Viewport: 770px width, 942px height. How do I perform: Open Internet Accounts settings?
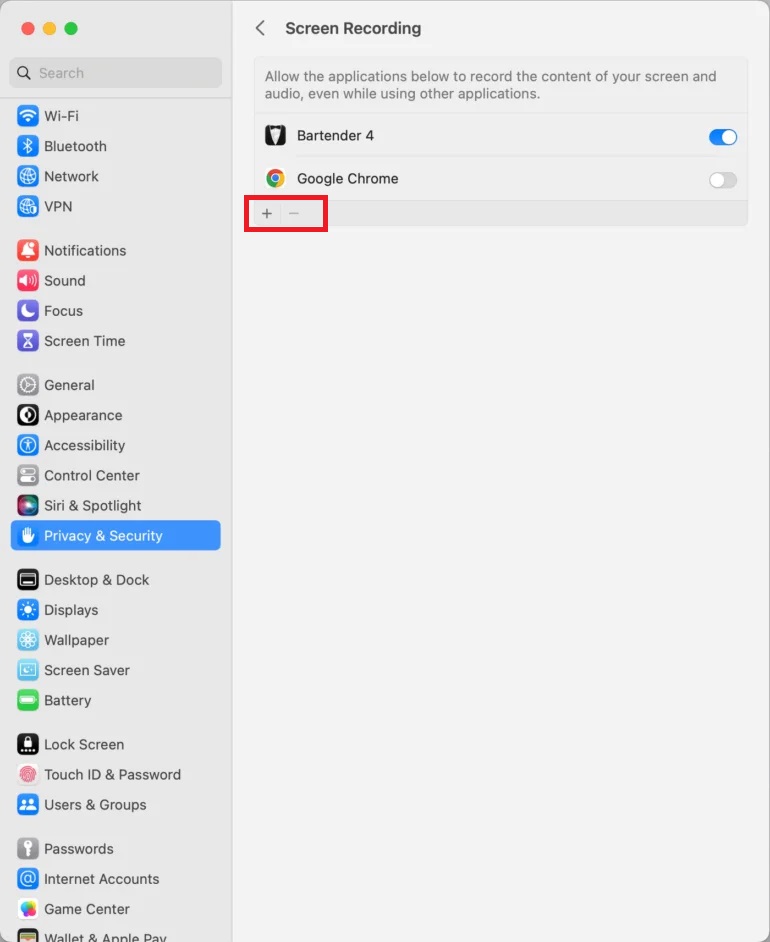(x=115, y=879)
